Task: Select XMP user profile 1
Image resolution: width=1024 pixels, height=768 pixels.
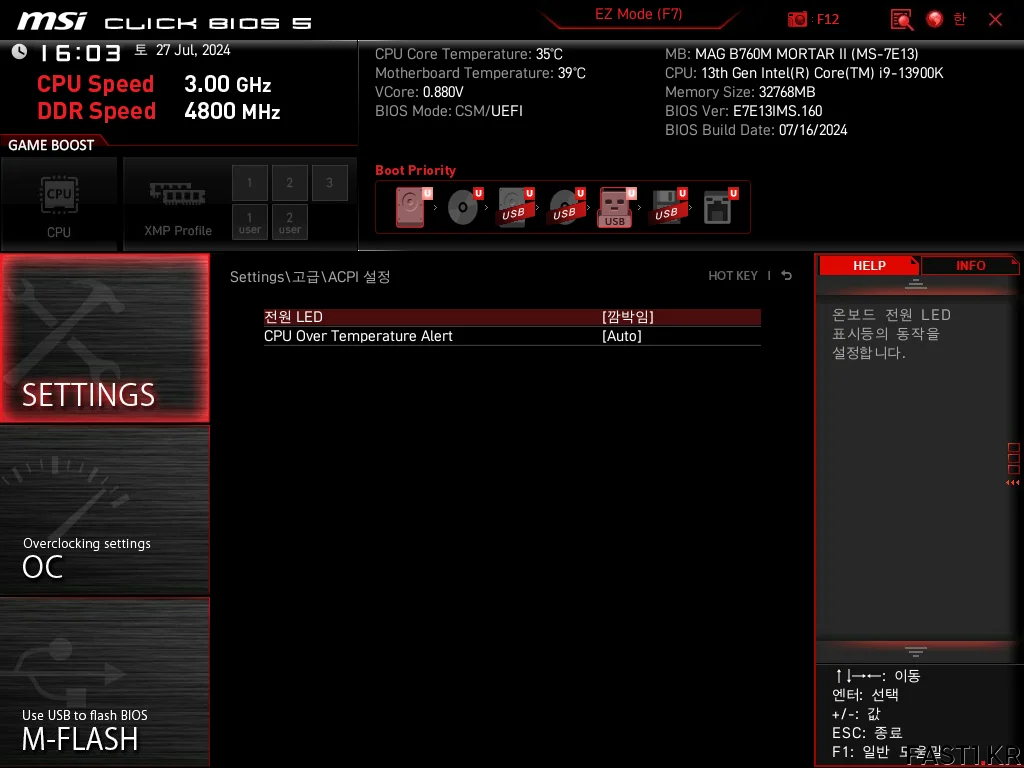Action: tap(249, 222)
